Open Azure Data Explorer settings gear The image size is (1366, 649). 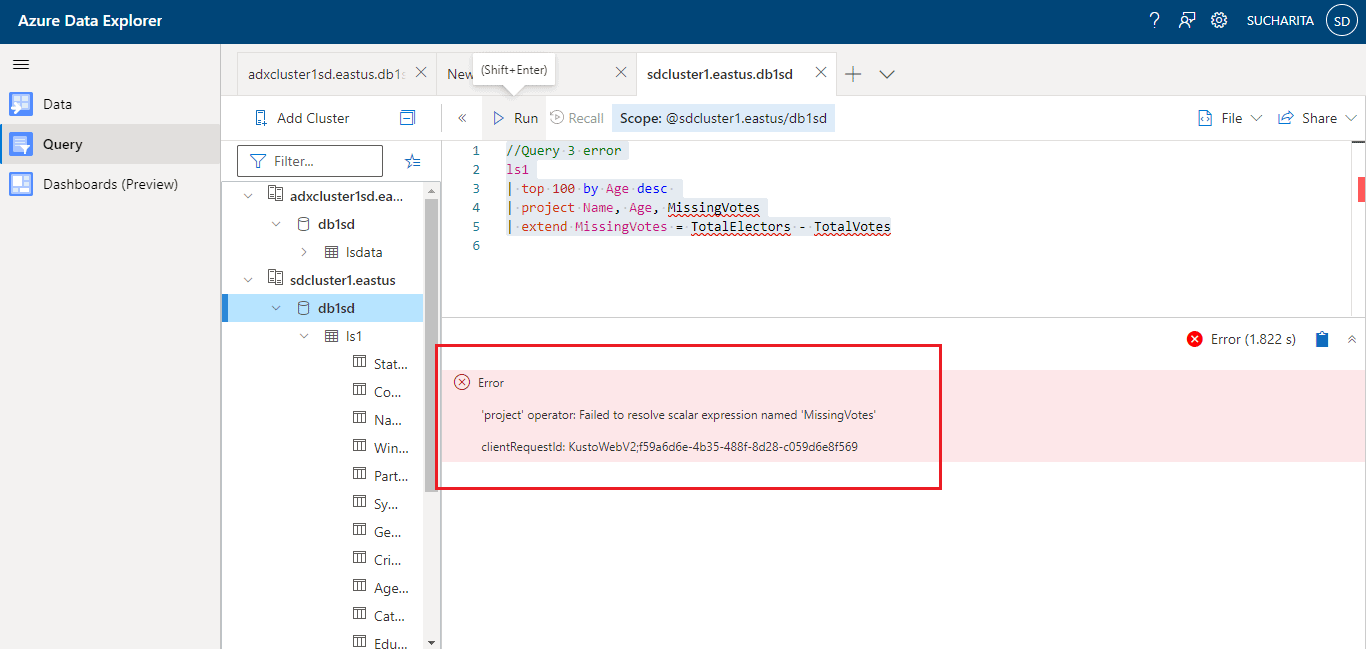pyautogui.click(x=1219, y=19)
